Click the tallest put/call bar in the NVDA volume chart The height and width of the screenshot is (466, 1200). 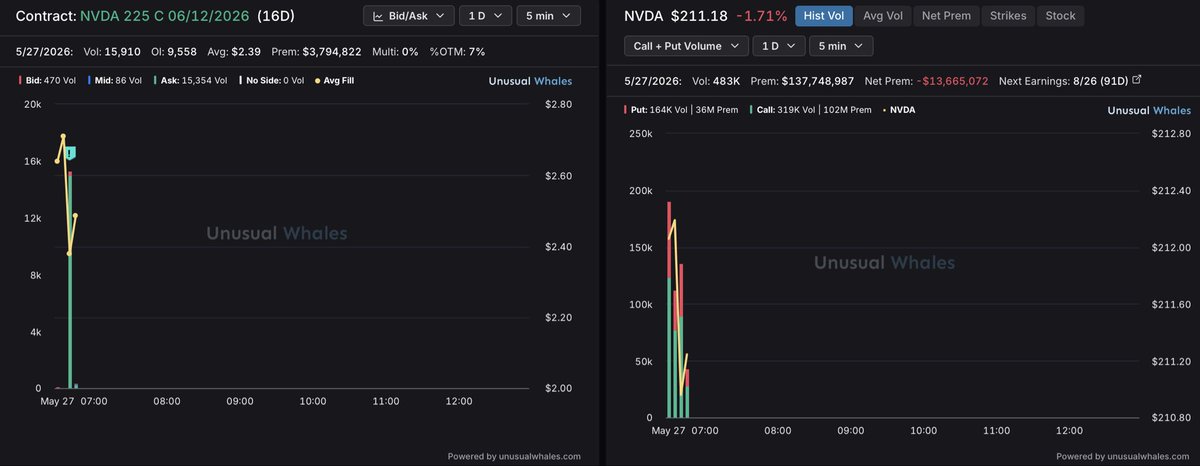pyautogui.click(x=668, y=310)
